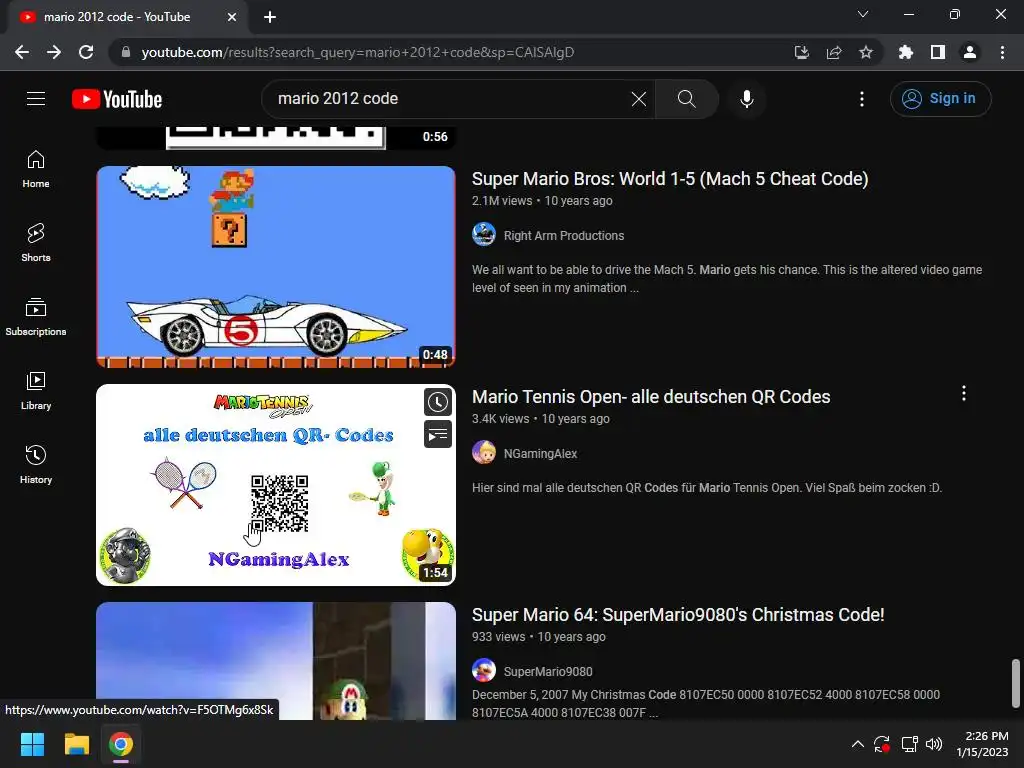
Task: Open Right Arm Productions channel avatar
Action: click(484, 235)
